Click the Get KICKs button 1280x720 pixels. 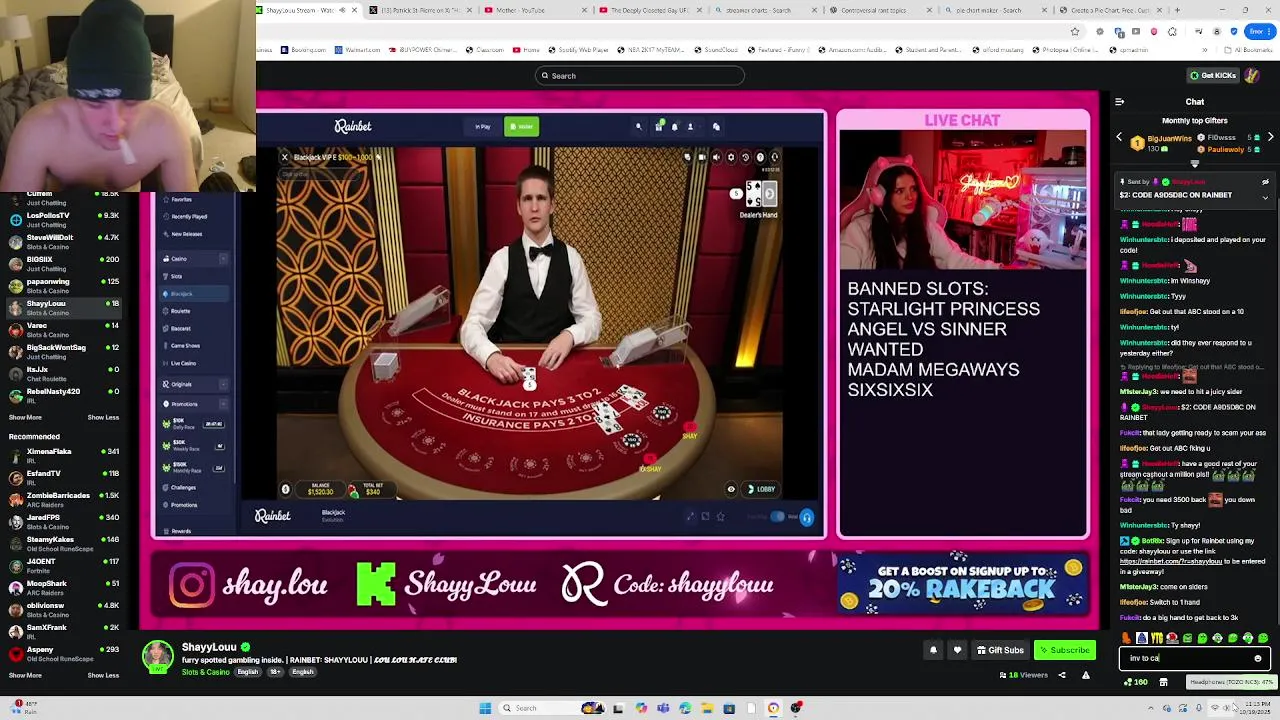tap(1213, 76)
